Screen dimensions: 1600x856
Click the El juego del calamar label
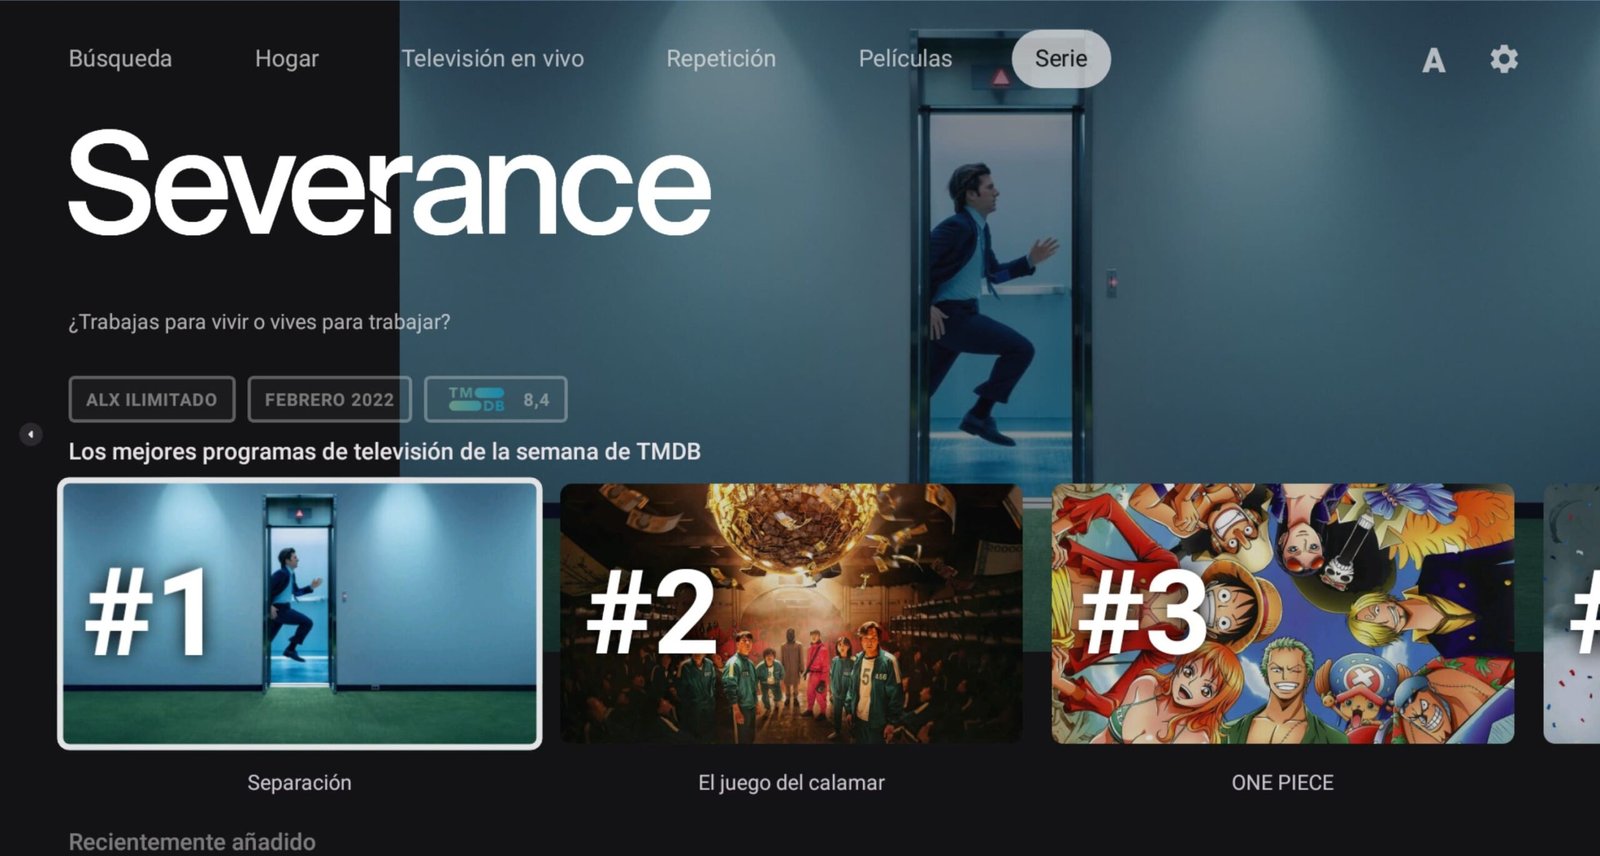pyautogui.click(x=791, y=782)
